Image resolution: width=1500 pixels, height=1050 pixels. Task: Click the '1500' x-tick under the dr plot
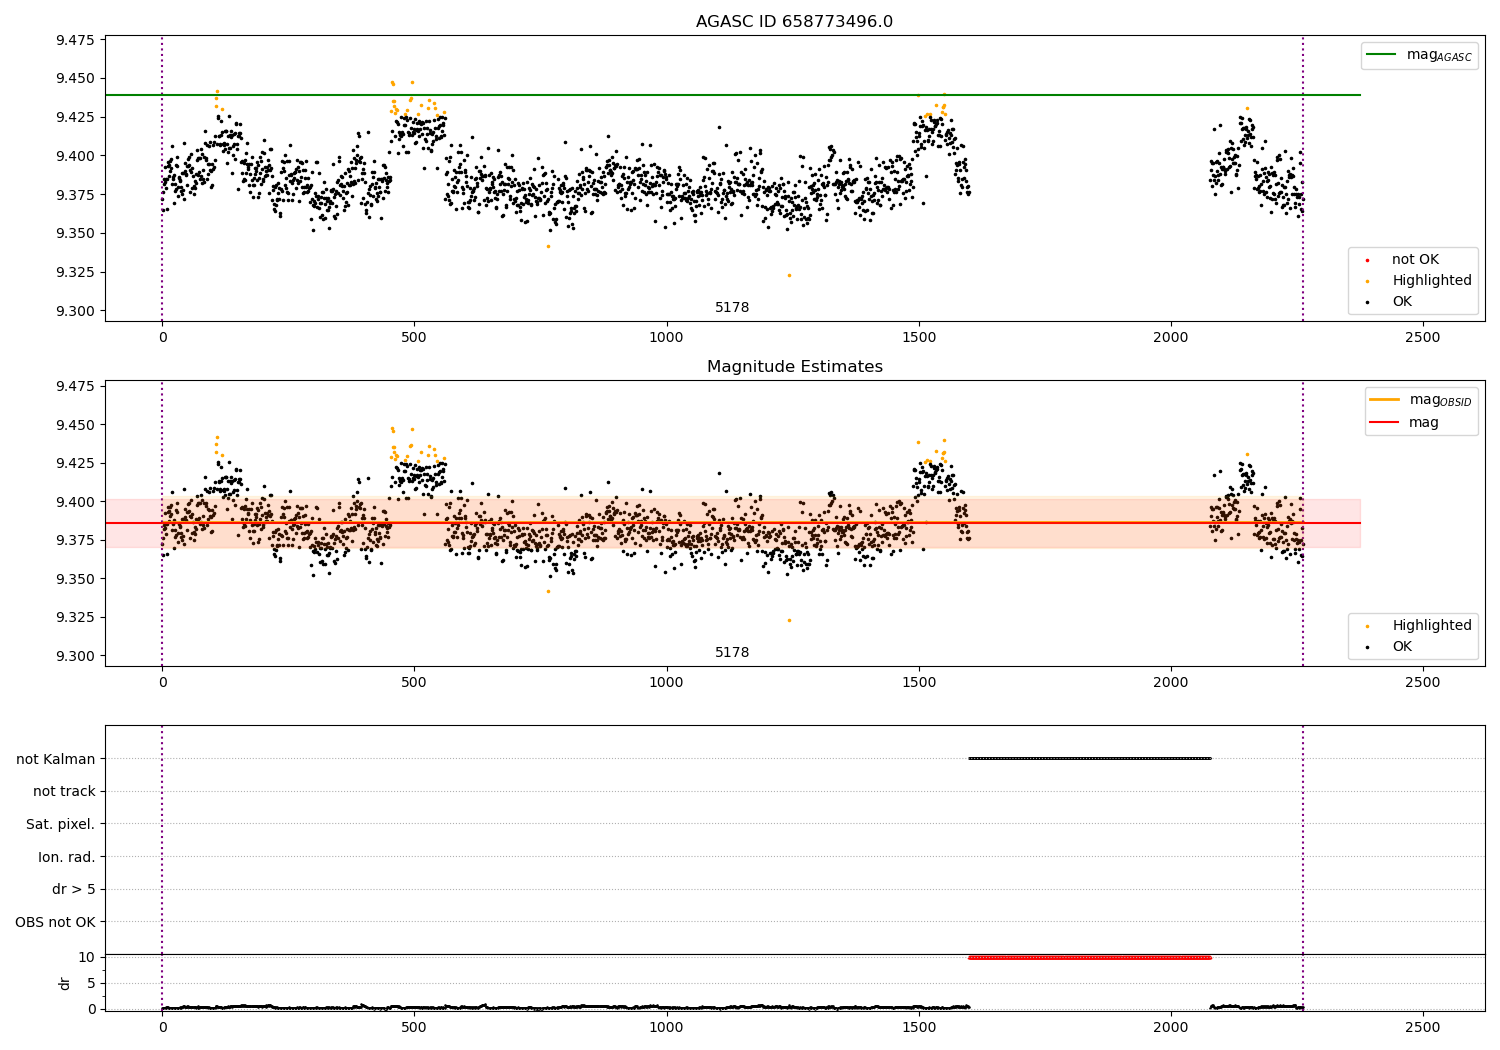click(x=919, y=1027)
